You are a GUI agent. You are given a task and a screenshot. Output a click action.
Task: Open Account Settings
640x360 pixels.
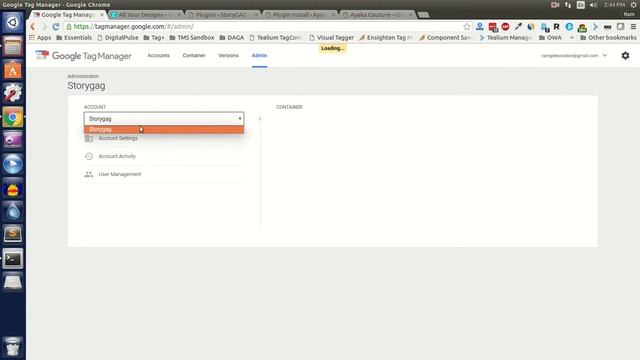pyautogui.click(x=118, y=138)
